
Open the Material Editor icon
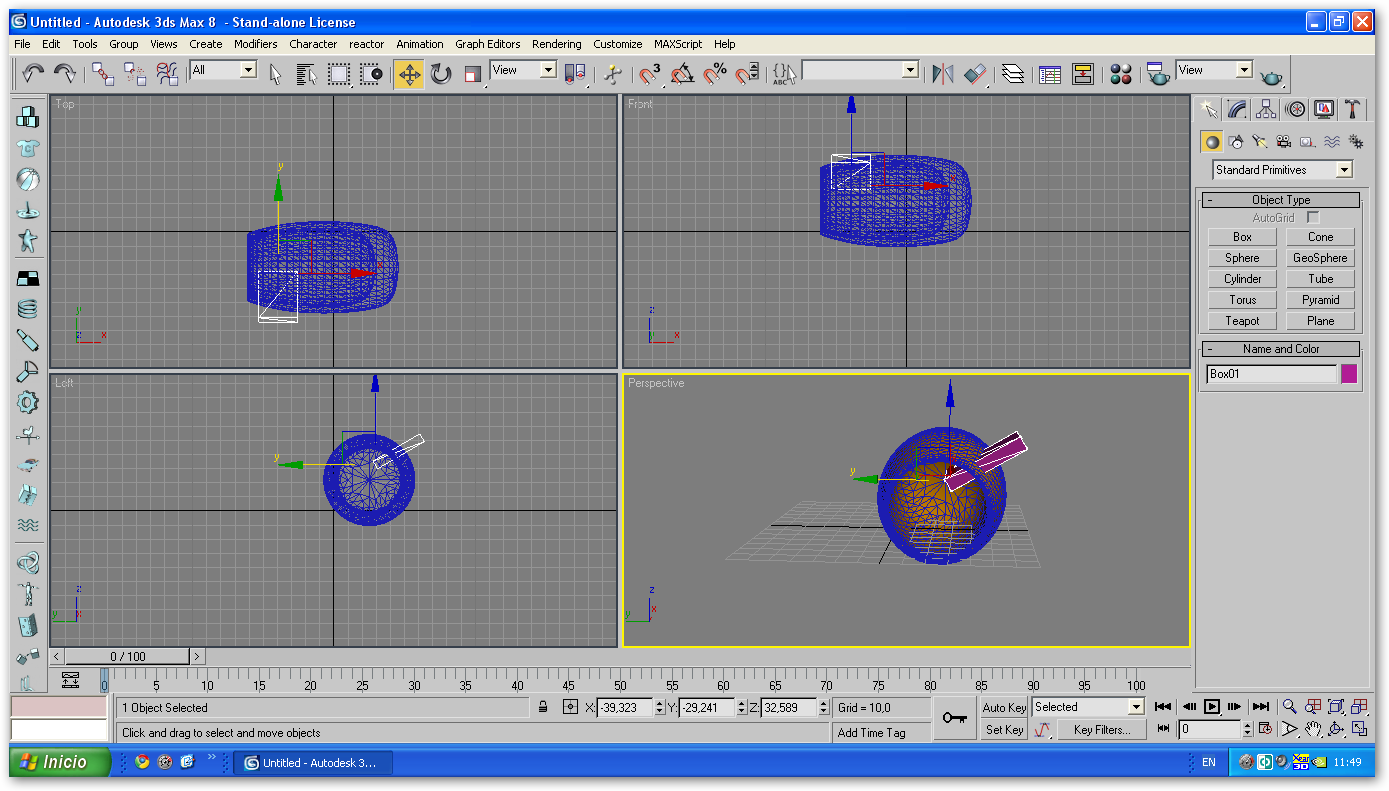pyautogui.click(x=1121, y=74)
